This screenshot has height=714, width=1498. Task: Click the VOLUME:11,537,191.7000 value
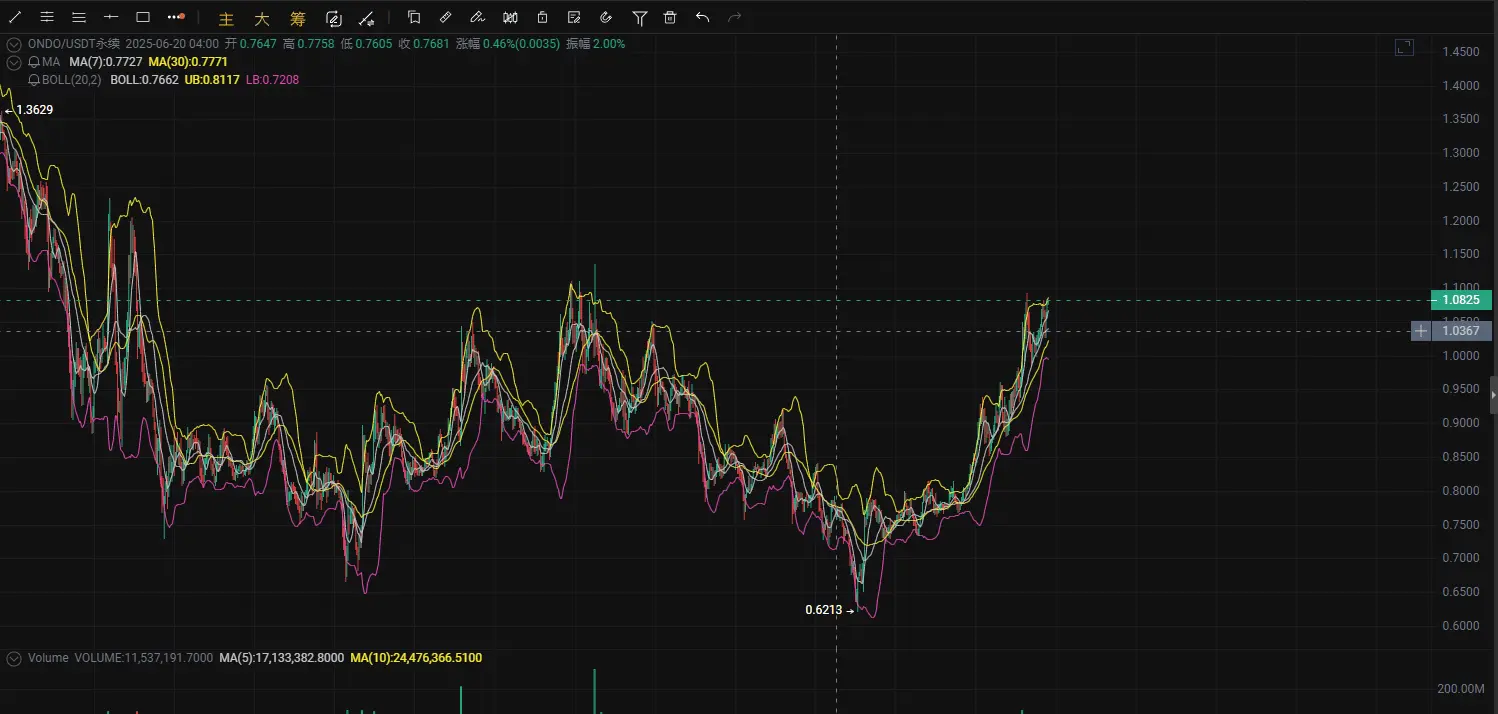pos(144,658)
